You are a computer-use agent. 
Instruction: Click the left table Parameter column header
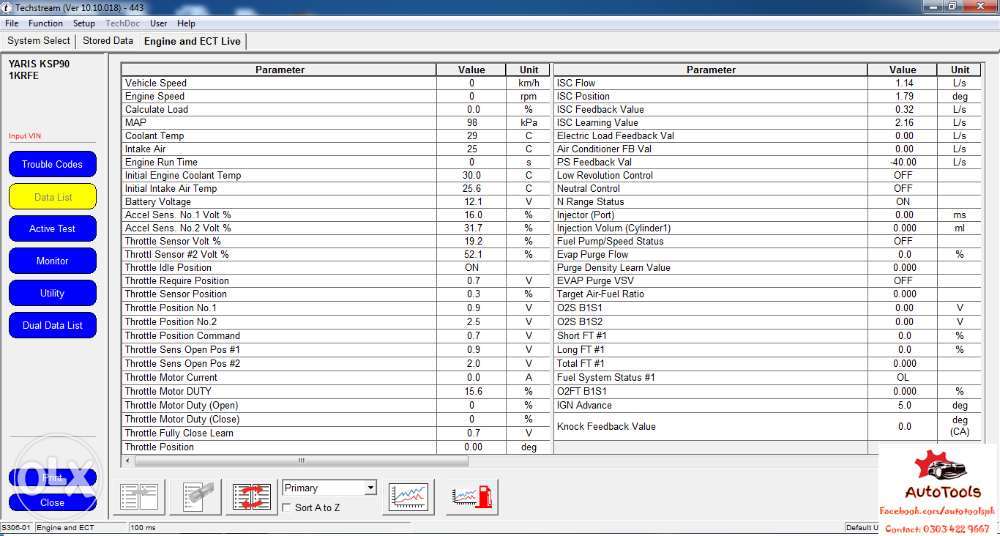279,70
